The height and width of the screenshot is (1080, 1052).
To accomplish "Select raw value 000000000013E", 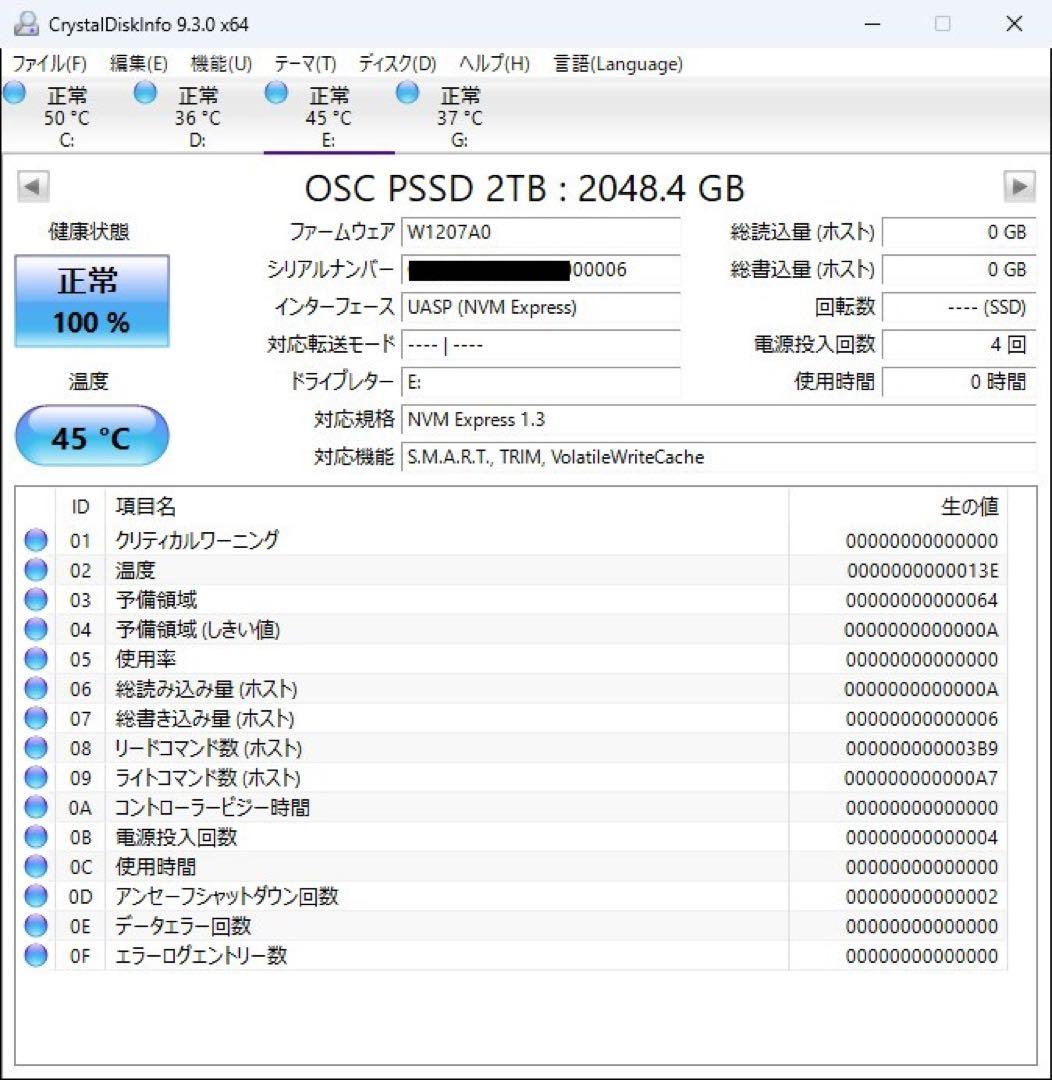I will click(x=922, y=570).
